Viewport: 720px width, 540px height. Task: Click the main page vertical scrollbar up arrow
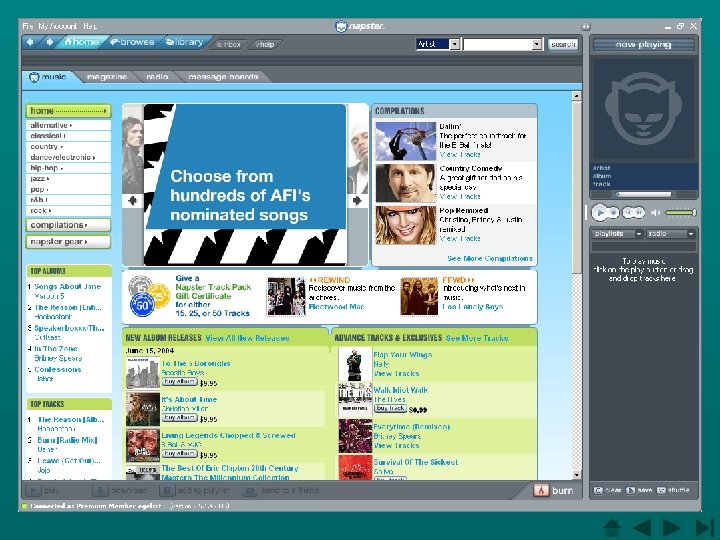pyautogui.click(x=576, y=96)
